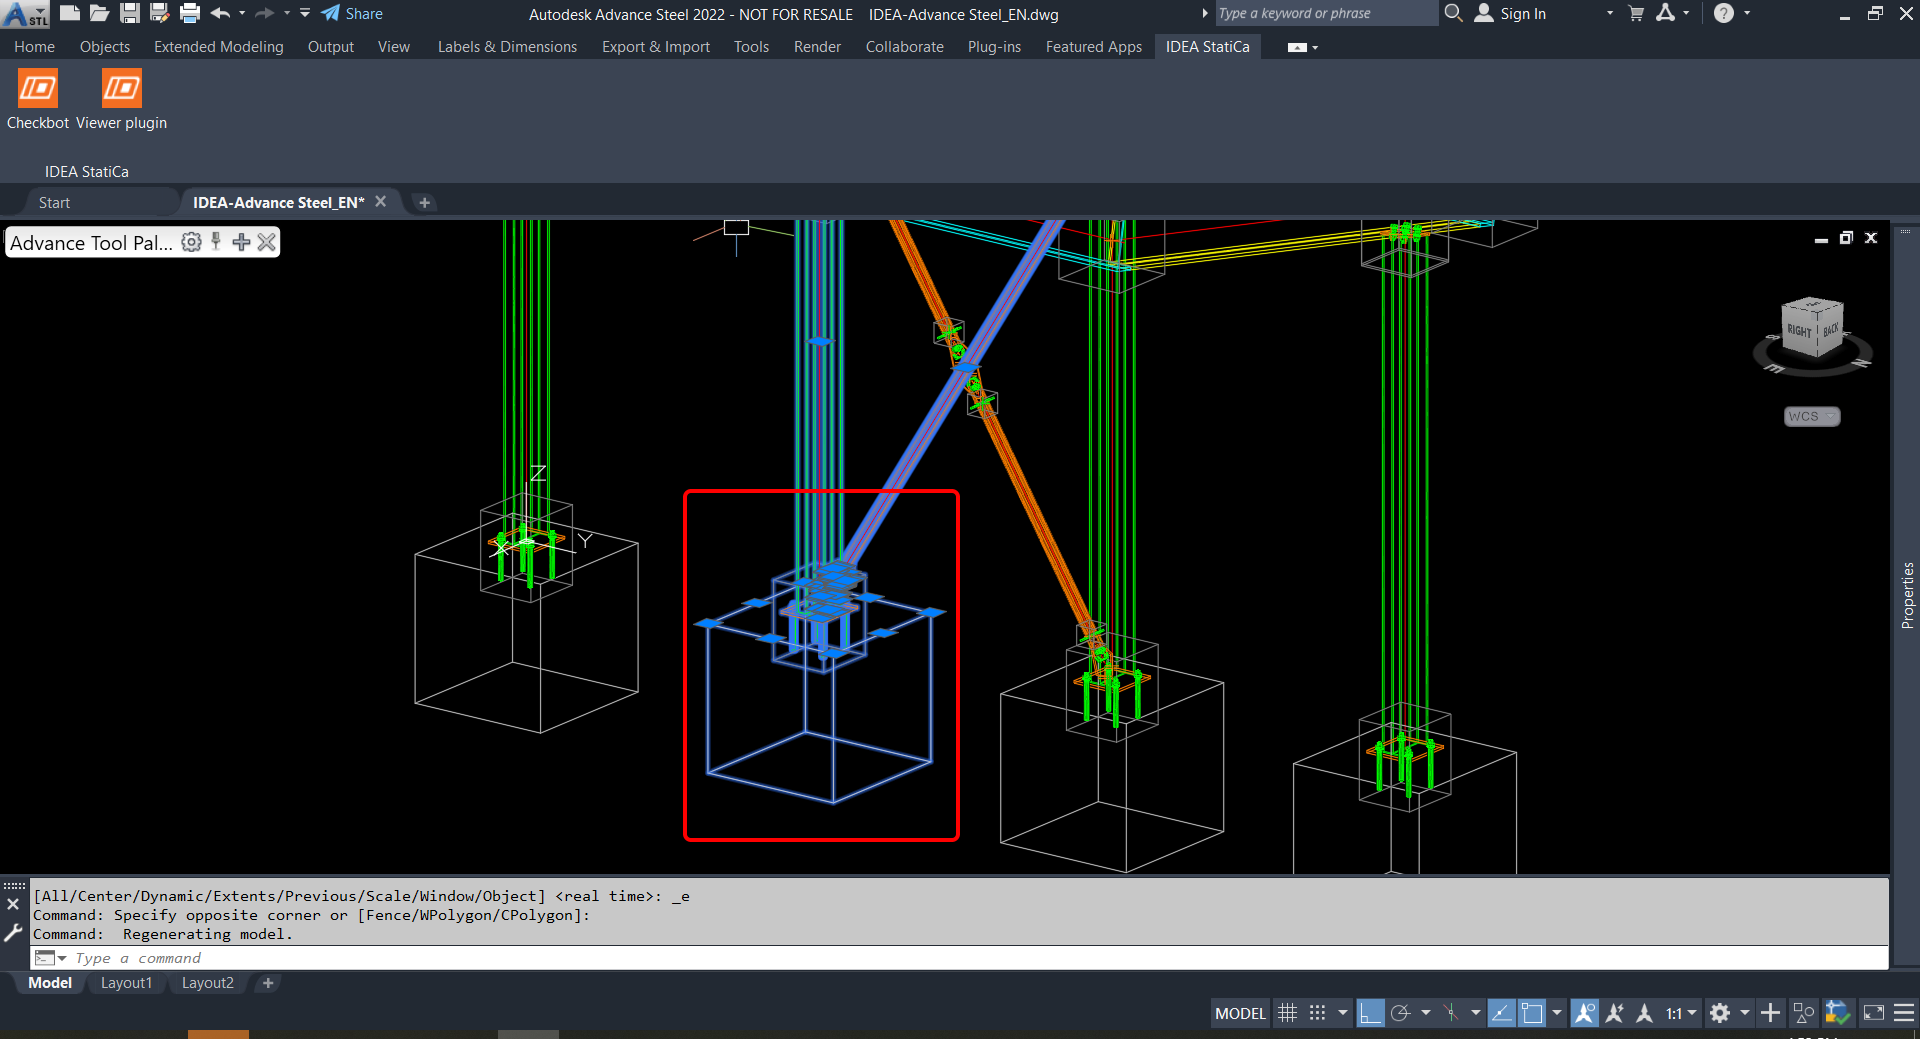Expand the annotation scale 1:1 dropdown

[1692, 1013]
